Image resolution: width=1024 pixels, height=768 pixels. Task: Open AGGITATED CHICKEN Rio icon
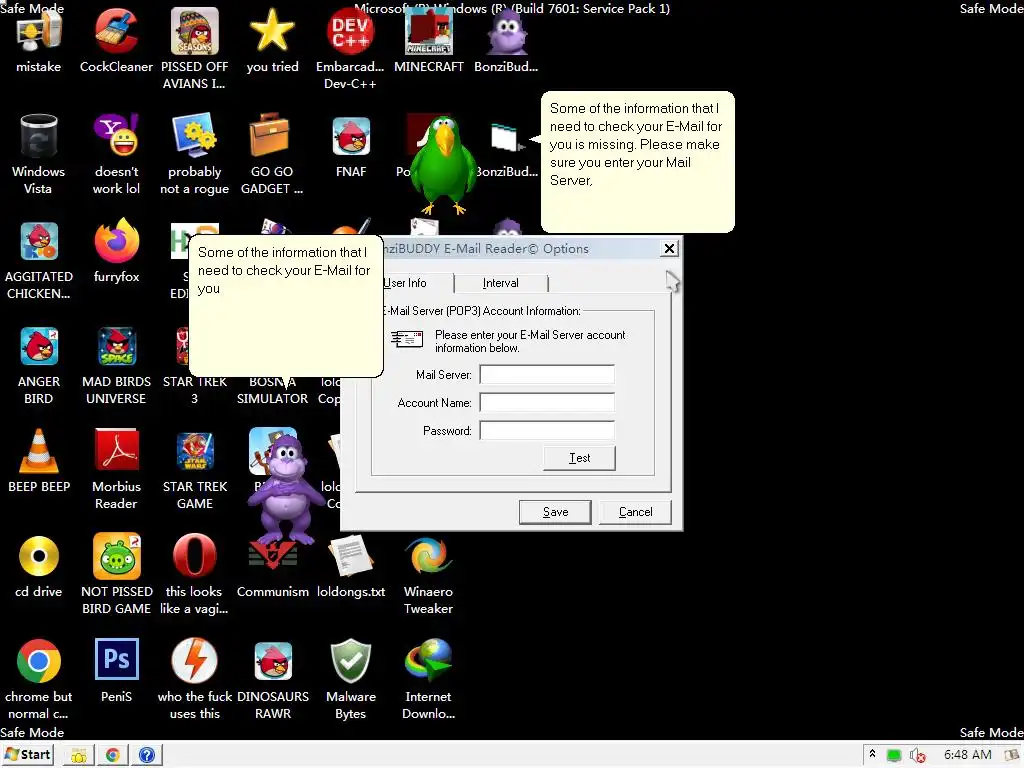point(39,242)
